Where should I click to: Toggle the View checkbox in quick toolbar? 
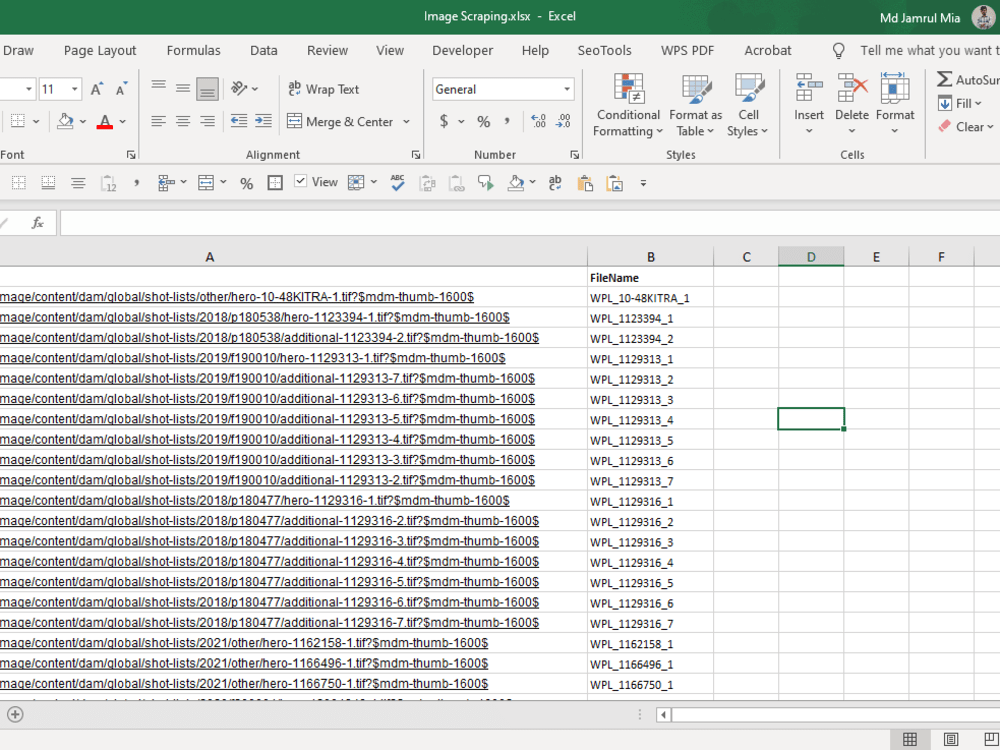(x=300, y=182)
